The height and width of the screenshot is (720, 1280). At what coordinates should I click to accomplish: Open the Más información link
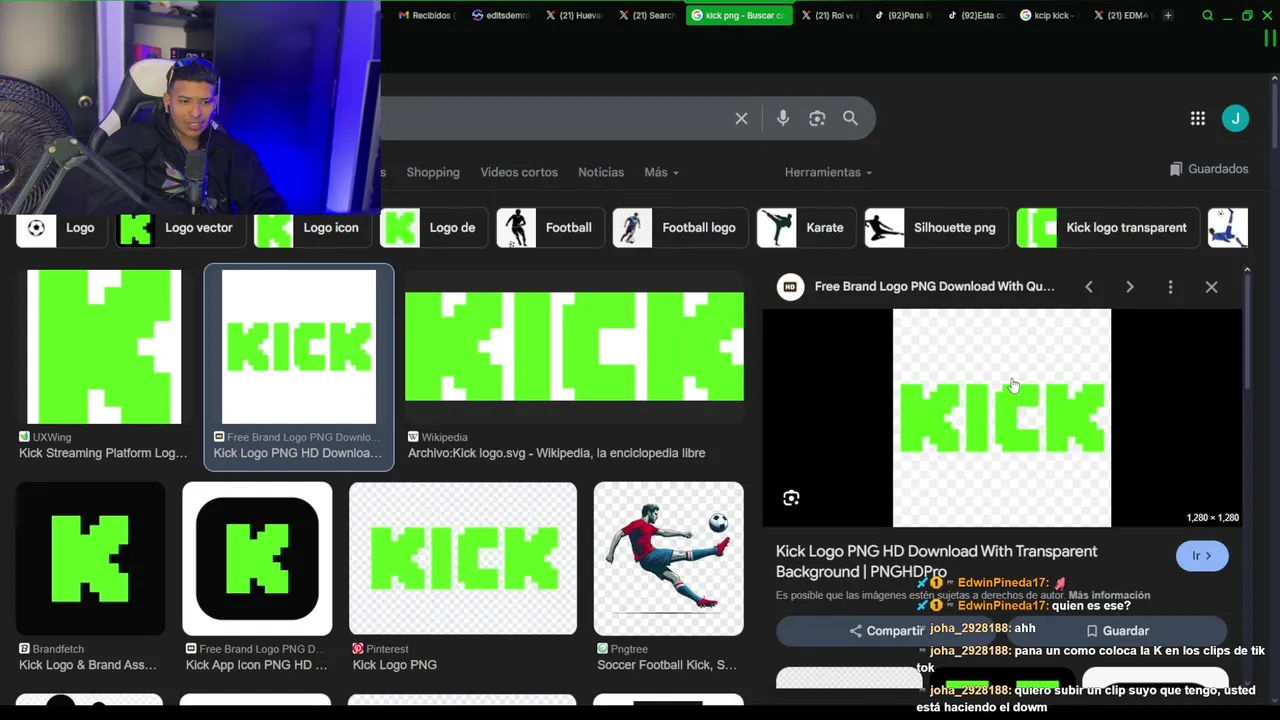1109,595
